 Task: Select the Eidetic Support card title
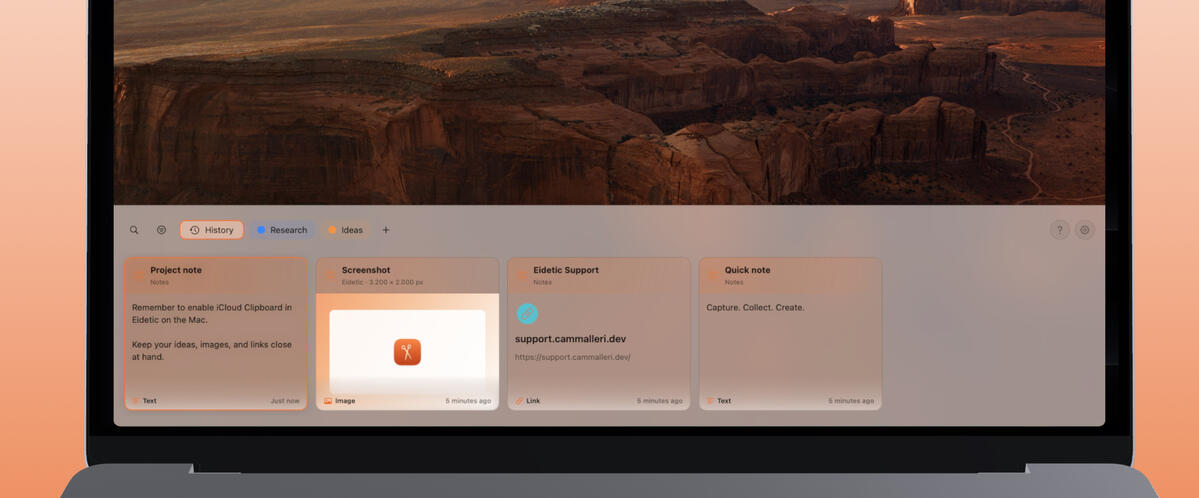click(x=566, y=270)
